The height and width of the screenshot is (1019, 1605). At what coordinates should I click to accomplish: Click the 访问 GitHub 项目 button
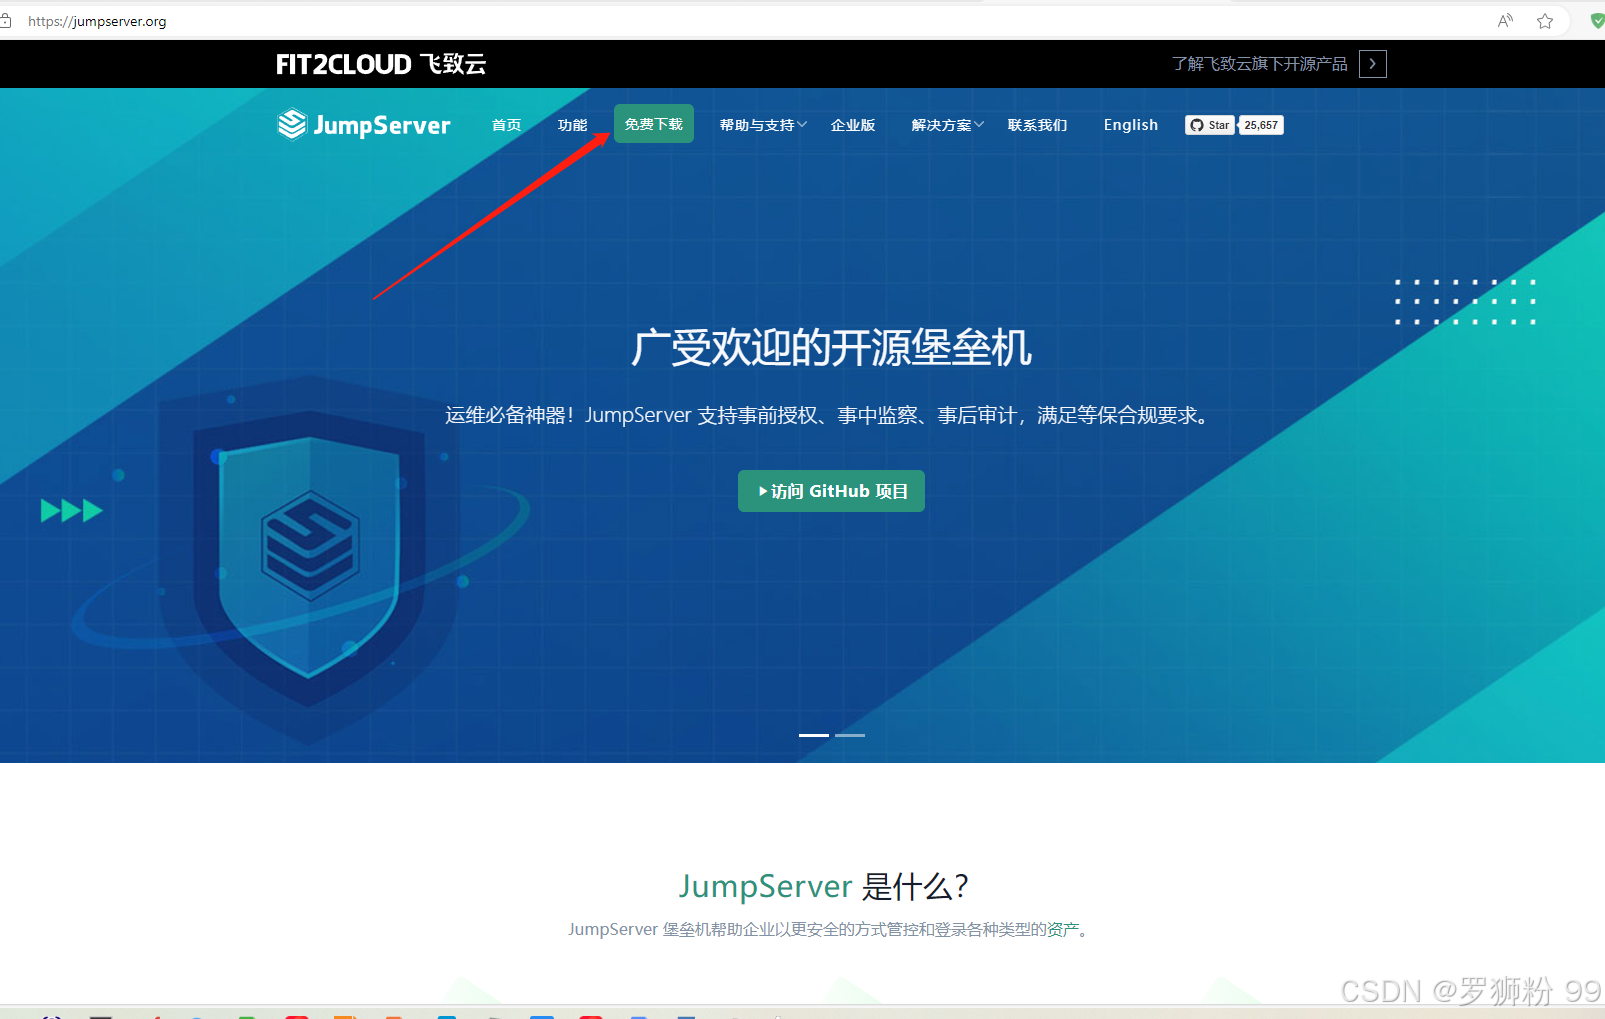(x=831, y=491)
